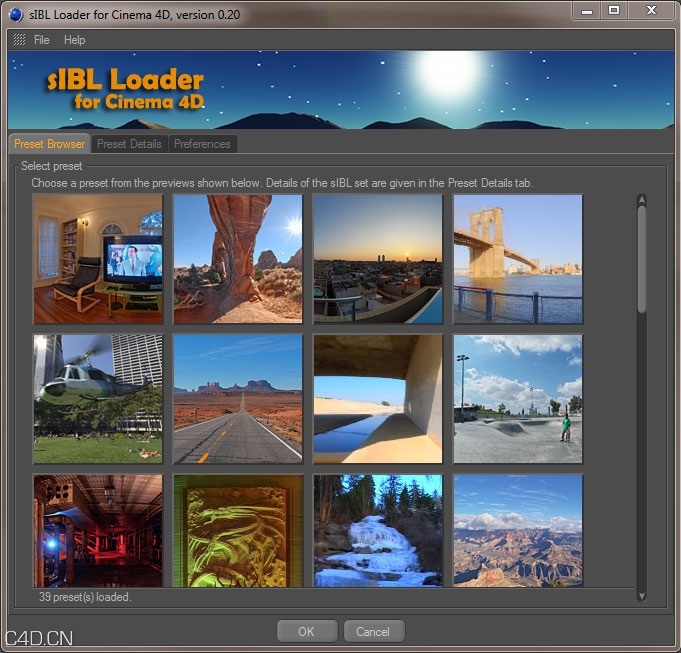
Task: Click the menu bar grip icon beside File
Action: pos(19,40)
